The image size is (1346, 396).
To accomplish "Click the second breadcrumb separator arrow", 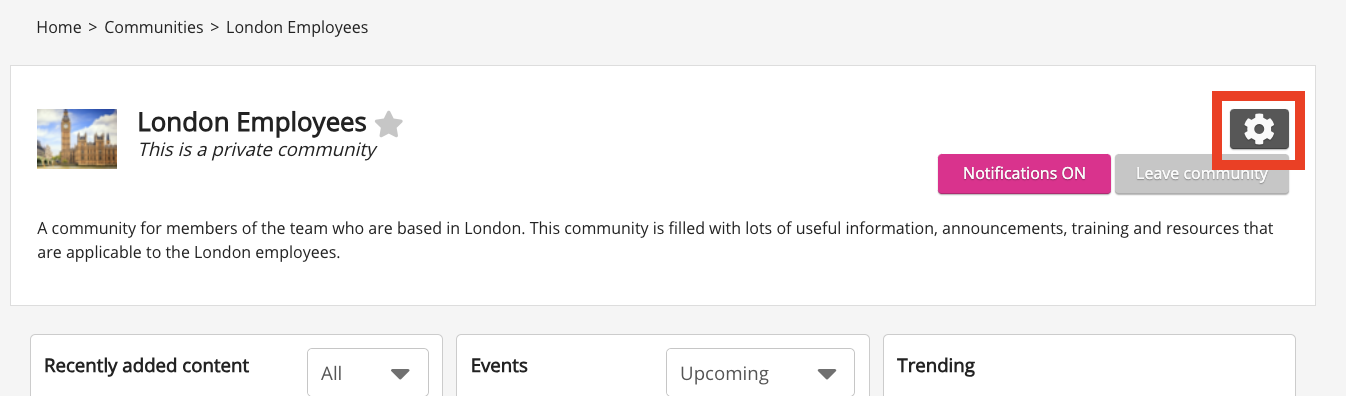I will tap(215, 27).
